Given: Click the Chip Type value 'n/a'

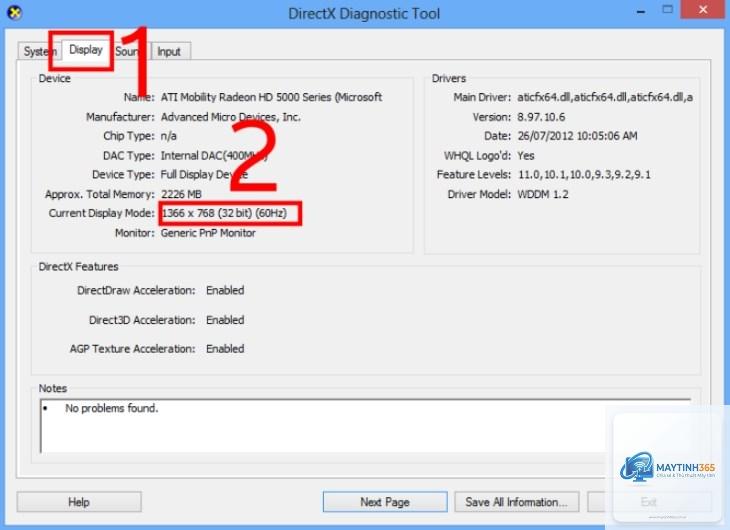Looking at the screenshot, I should [169, 136].
